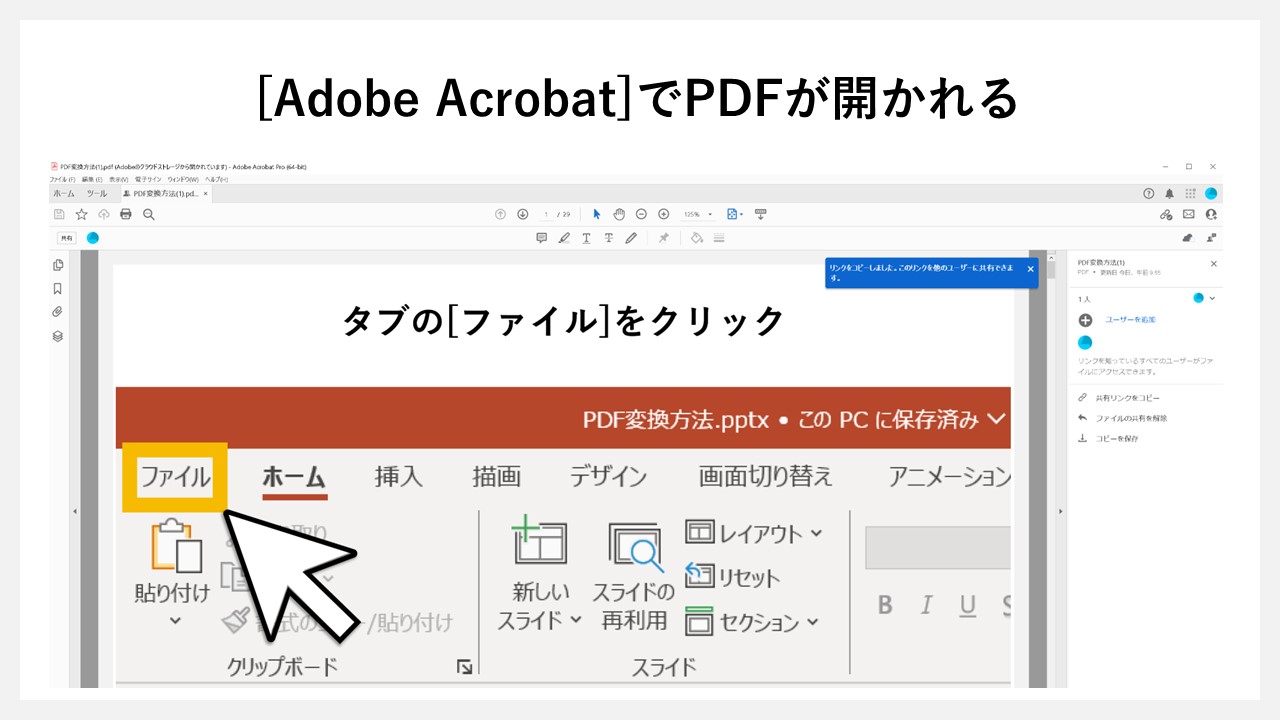Open the page display options dropdown

coord(733,214)
